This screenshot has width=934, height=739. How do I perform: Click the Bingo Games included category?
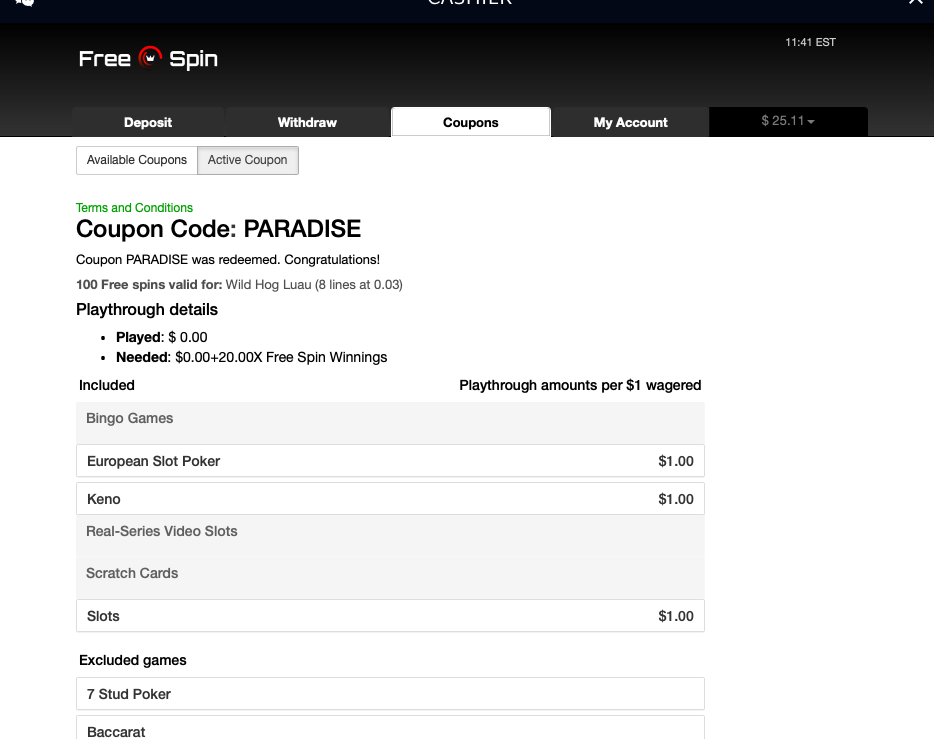pos(390,418)
